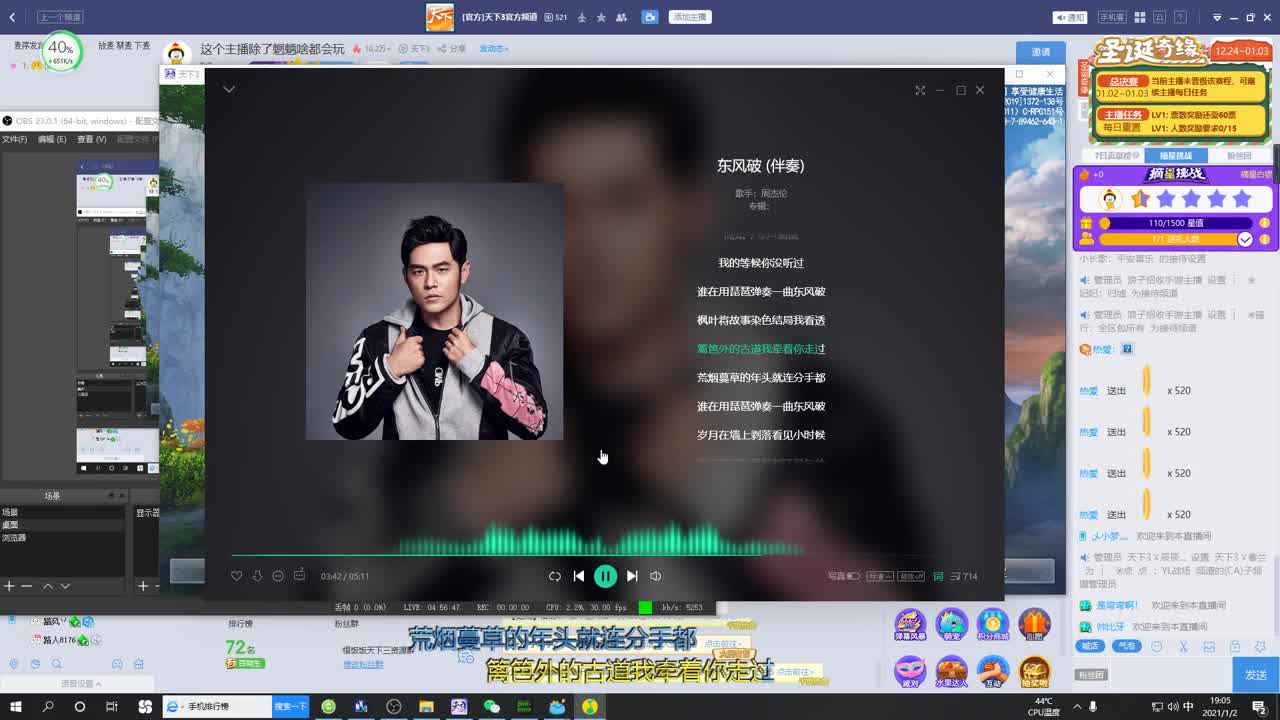
Task: Add a new scene in OBS
Action: coord(9,586)
